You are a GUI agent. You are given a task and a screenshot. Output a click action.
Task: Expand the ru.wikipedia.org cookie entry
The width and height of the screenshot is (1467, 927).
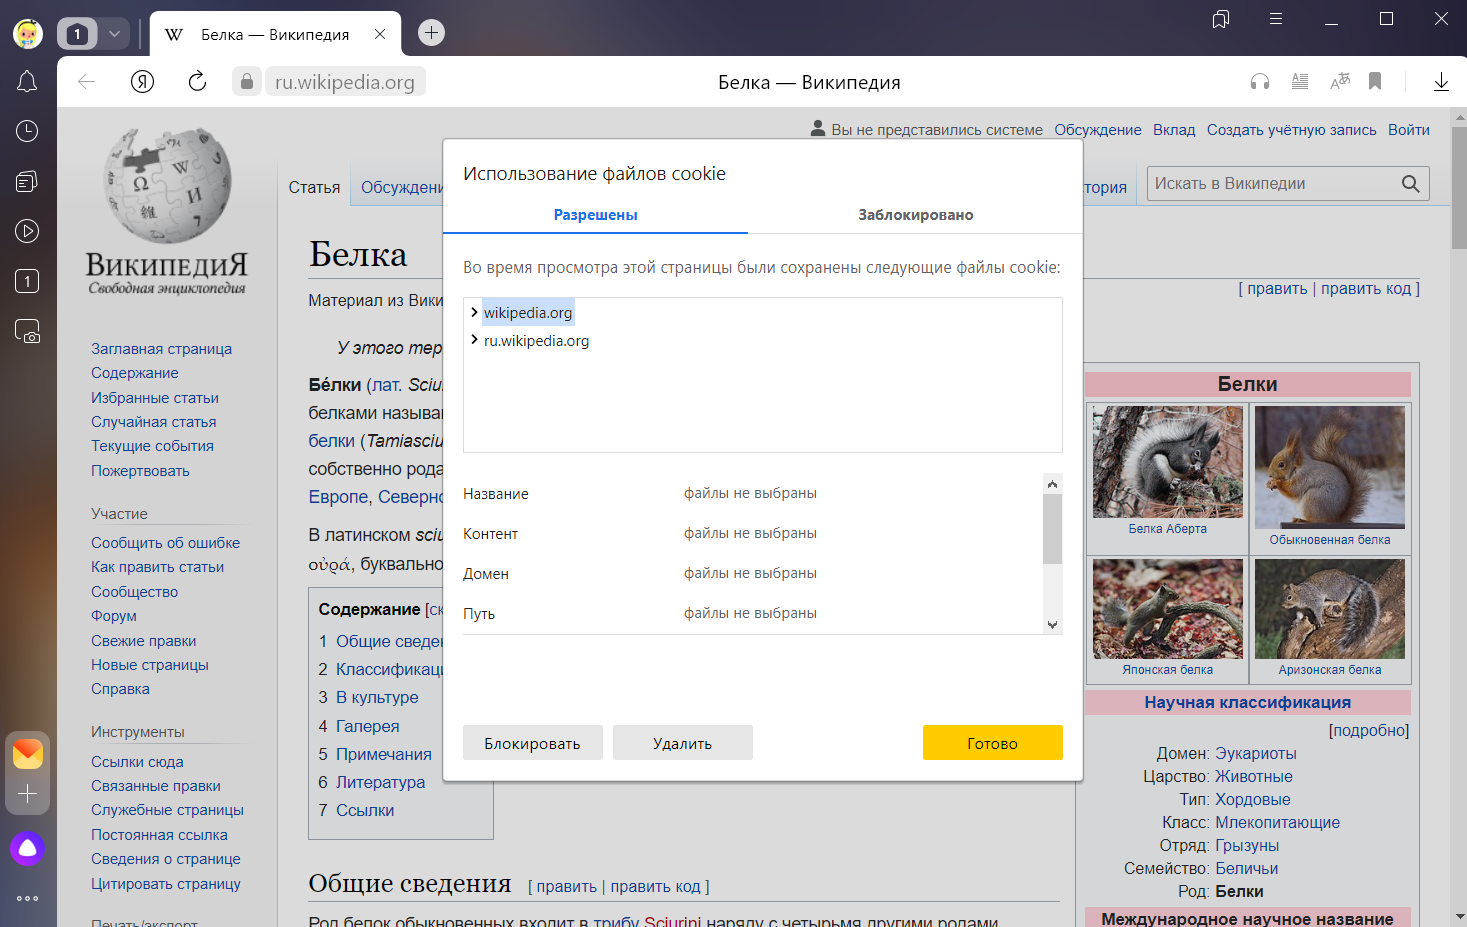tap(474, 340)
